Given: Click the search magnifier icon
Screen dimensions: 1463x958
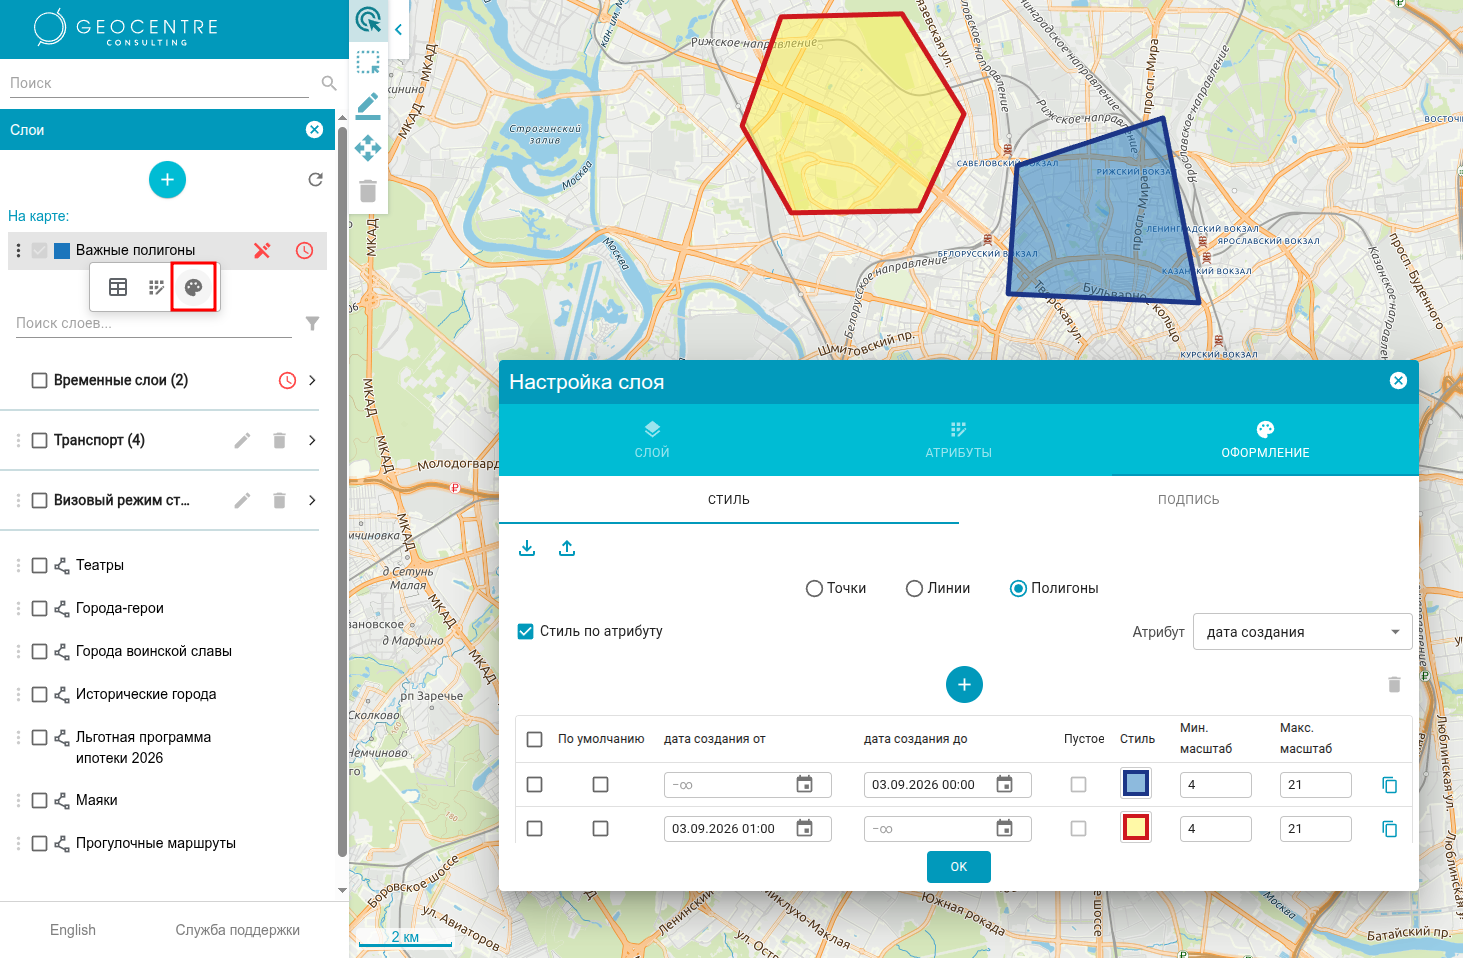Looking at the screenshot, I should [x=329, y=83].
